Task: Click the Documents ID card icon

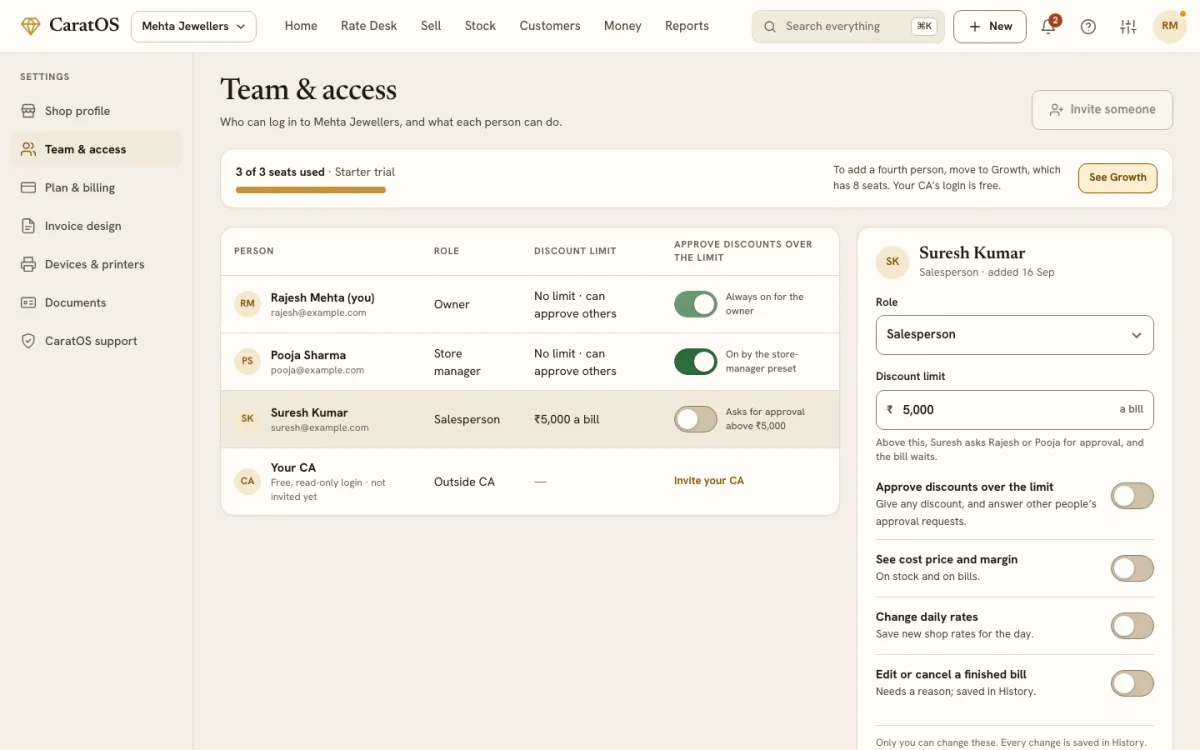Action: (28, 303)
